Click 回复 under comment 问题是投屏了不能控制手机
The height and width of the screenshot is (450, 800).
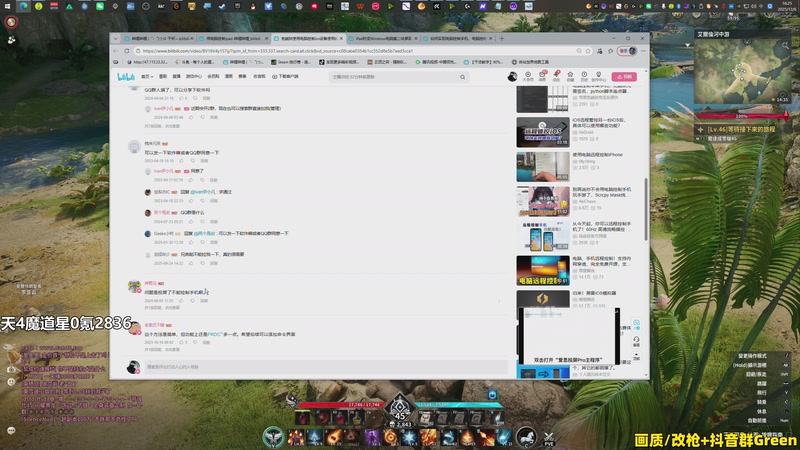[204, 301]
